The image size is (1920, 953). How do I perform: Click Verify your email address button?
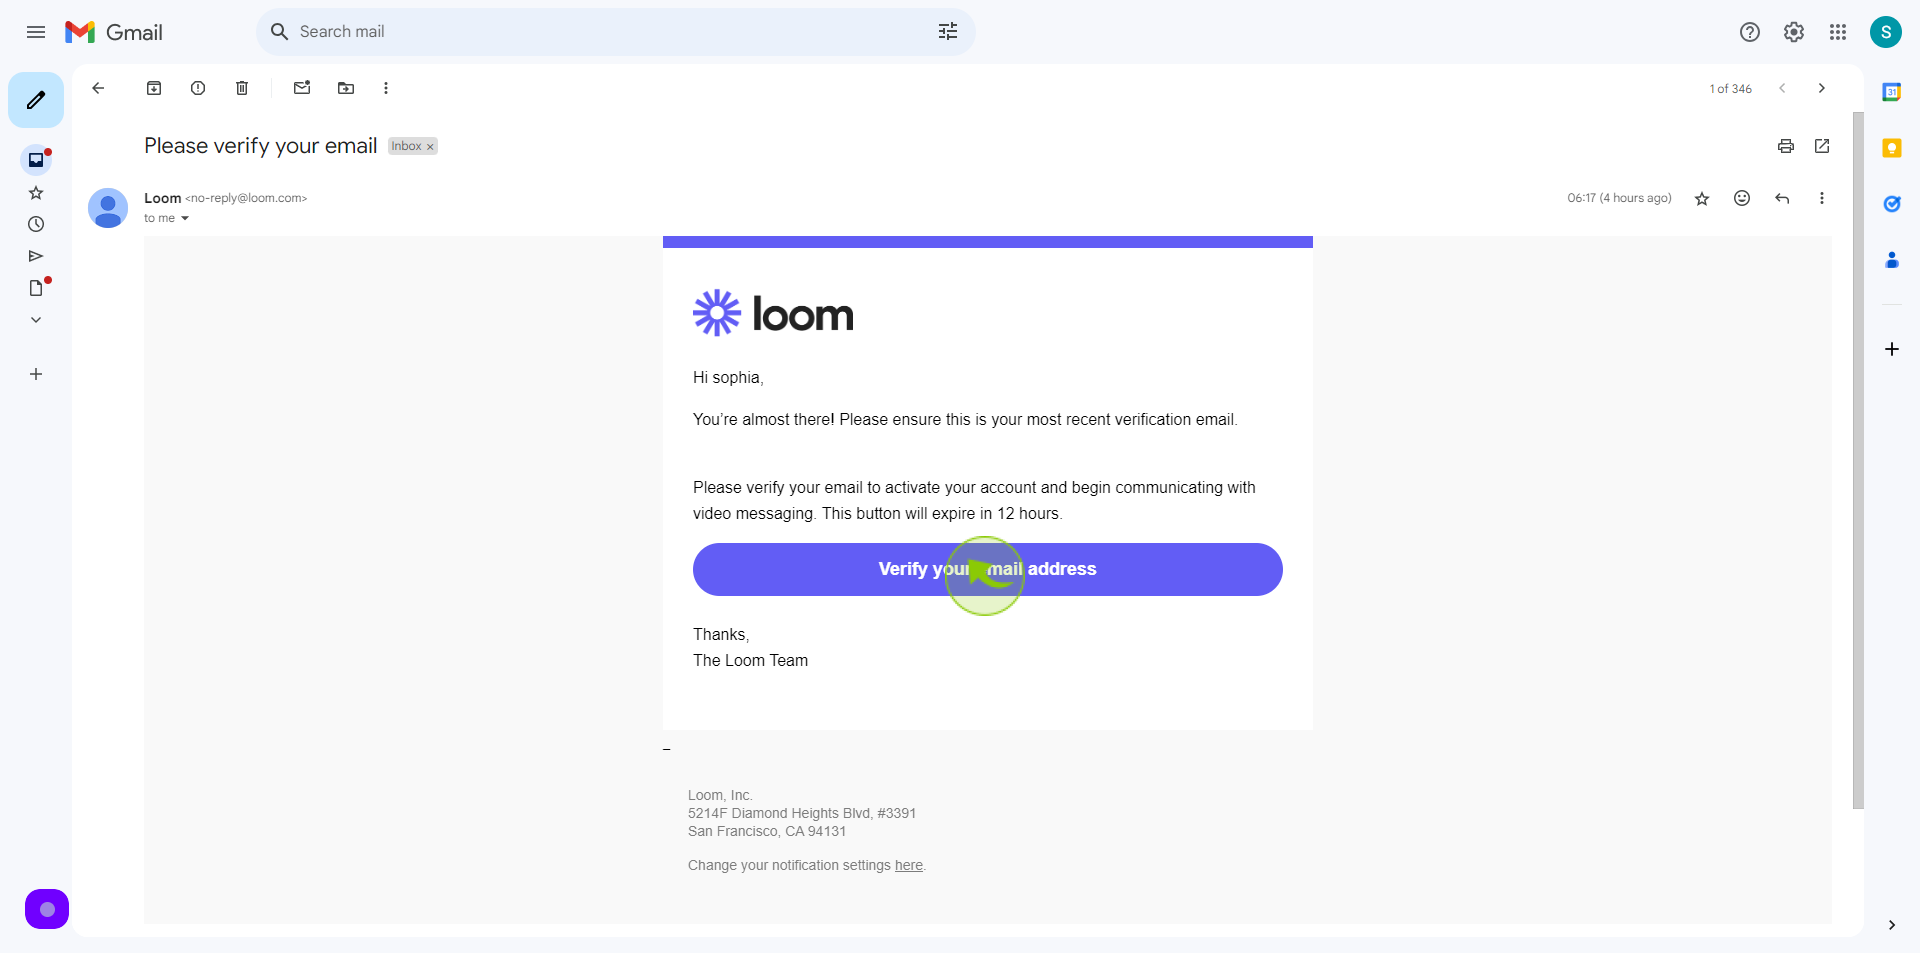coord(988,569)
